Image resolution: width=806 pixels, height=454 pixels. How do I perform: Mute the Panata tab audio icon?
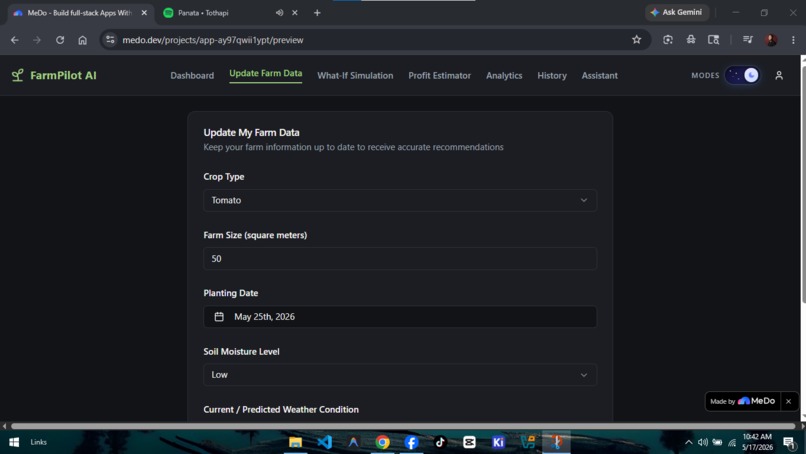coord(279,13)
